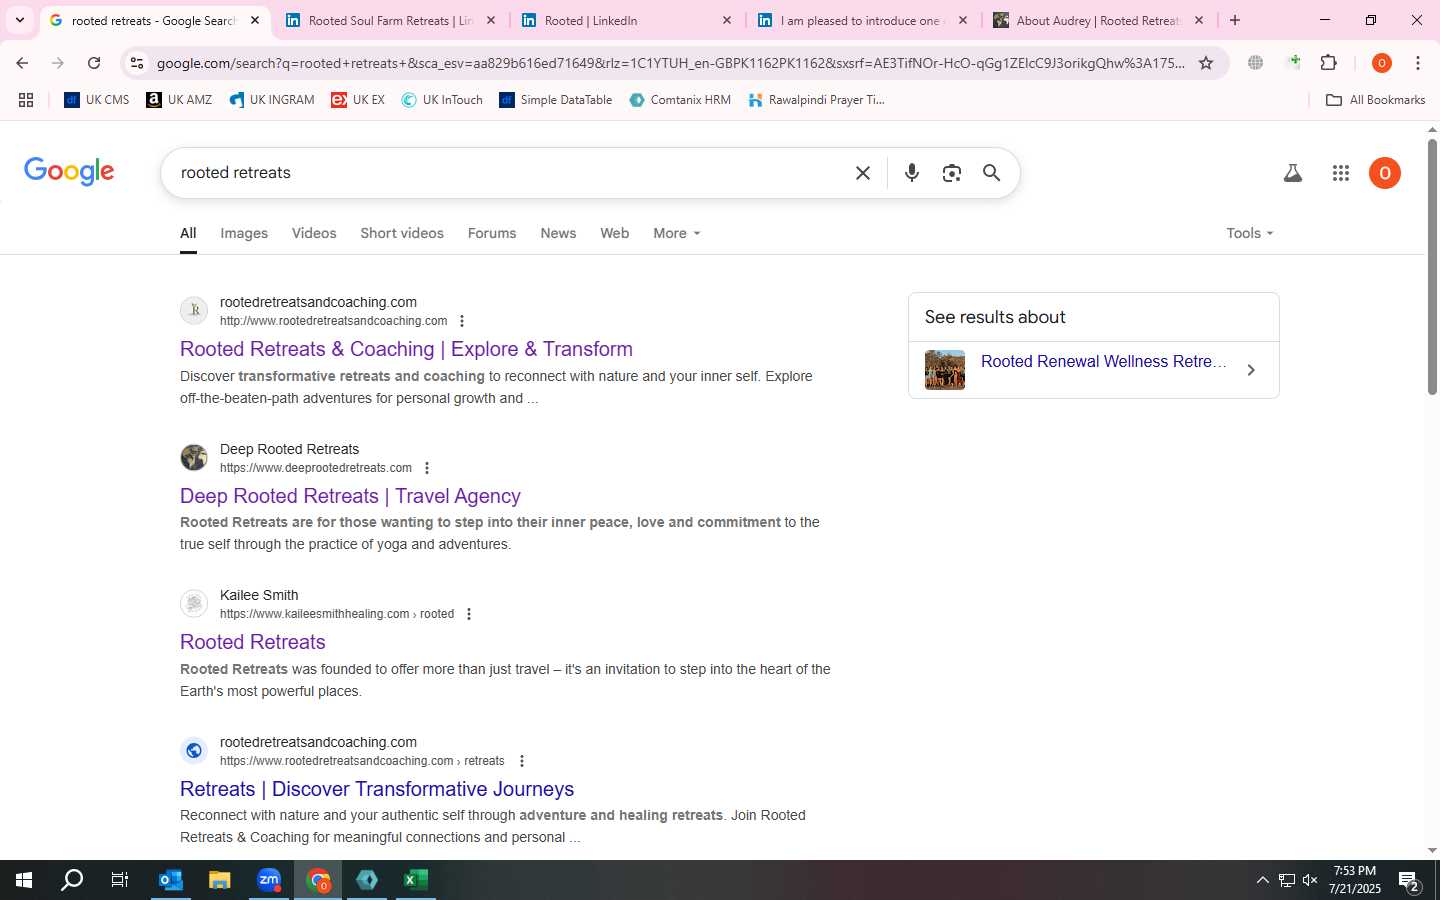
Task: Reload the current page
Action: coord(94,63)
